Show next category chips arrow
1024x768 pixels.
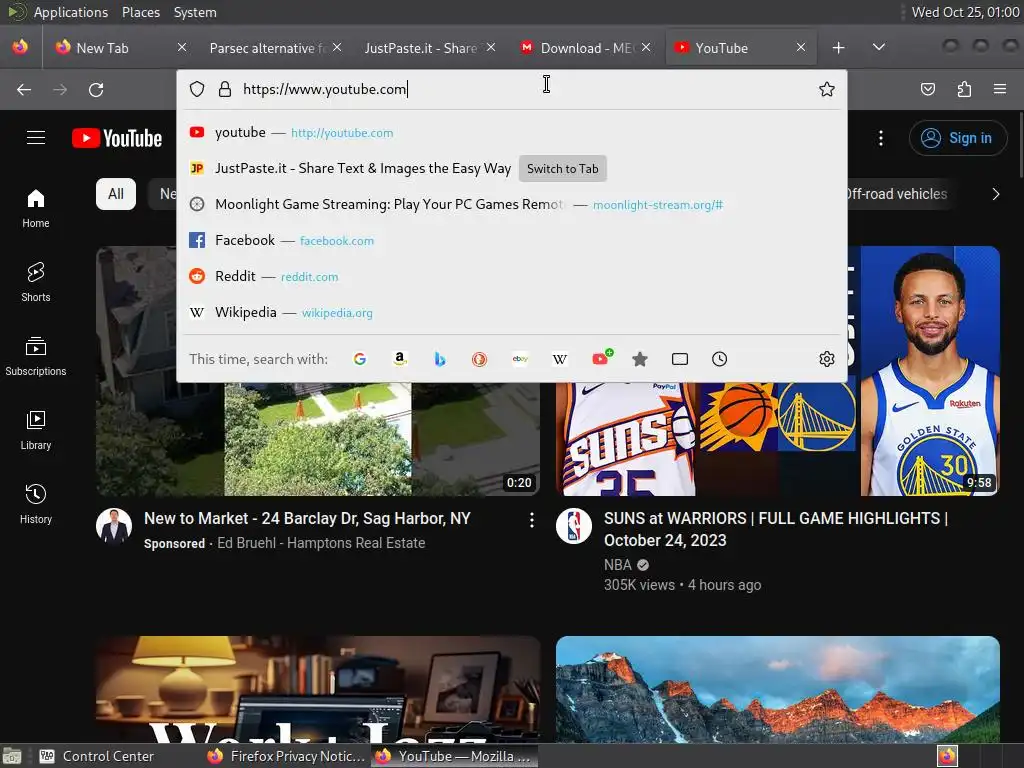pyautogui.click(x=995, y=194)
